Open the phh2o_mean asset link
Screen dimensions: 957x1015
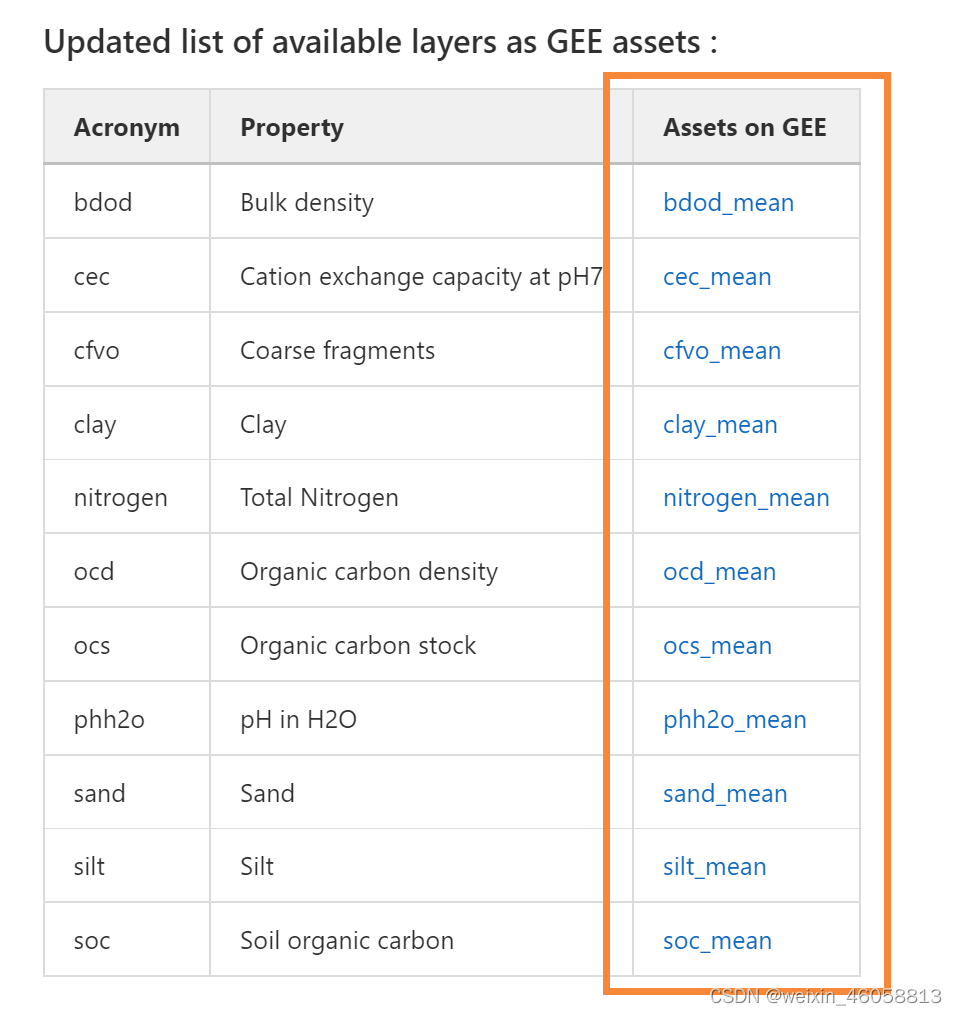click(735, 720)
